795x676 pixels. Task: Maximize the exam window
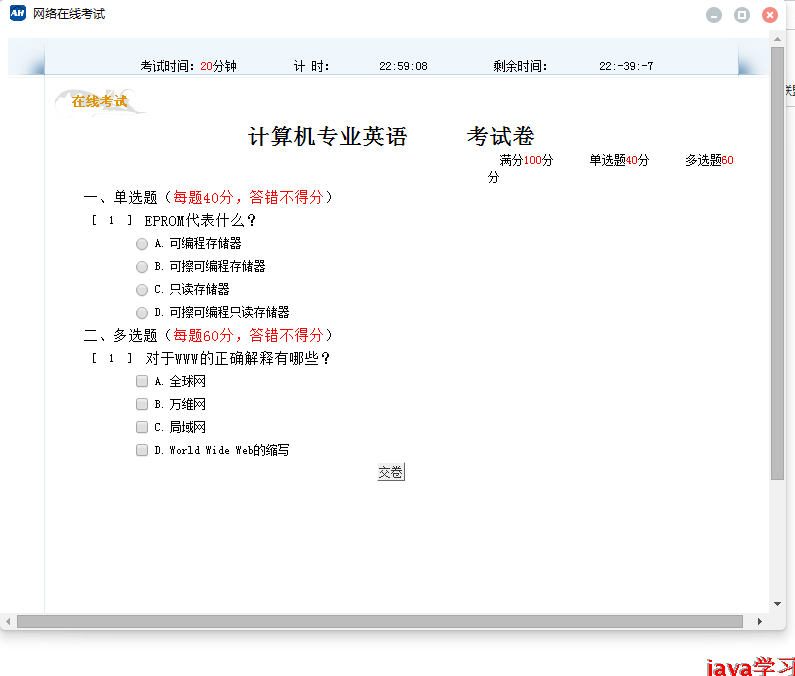(x=742, y=15)
